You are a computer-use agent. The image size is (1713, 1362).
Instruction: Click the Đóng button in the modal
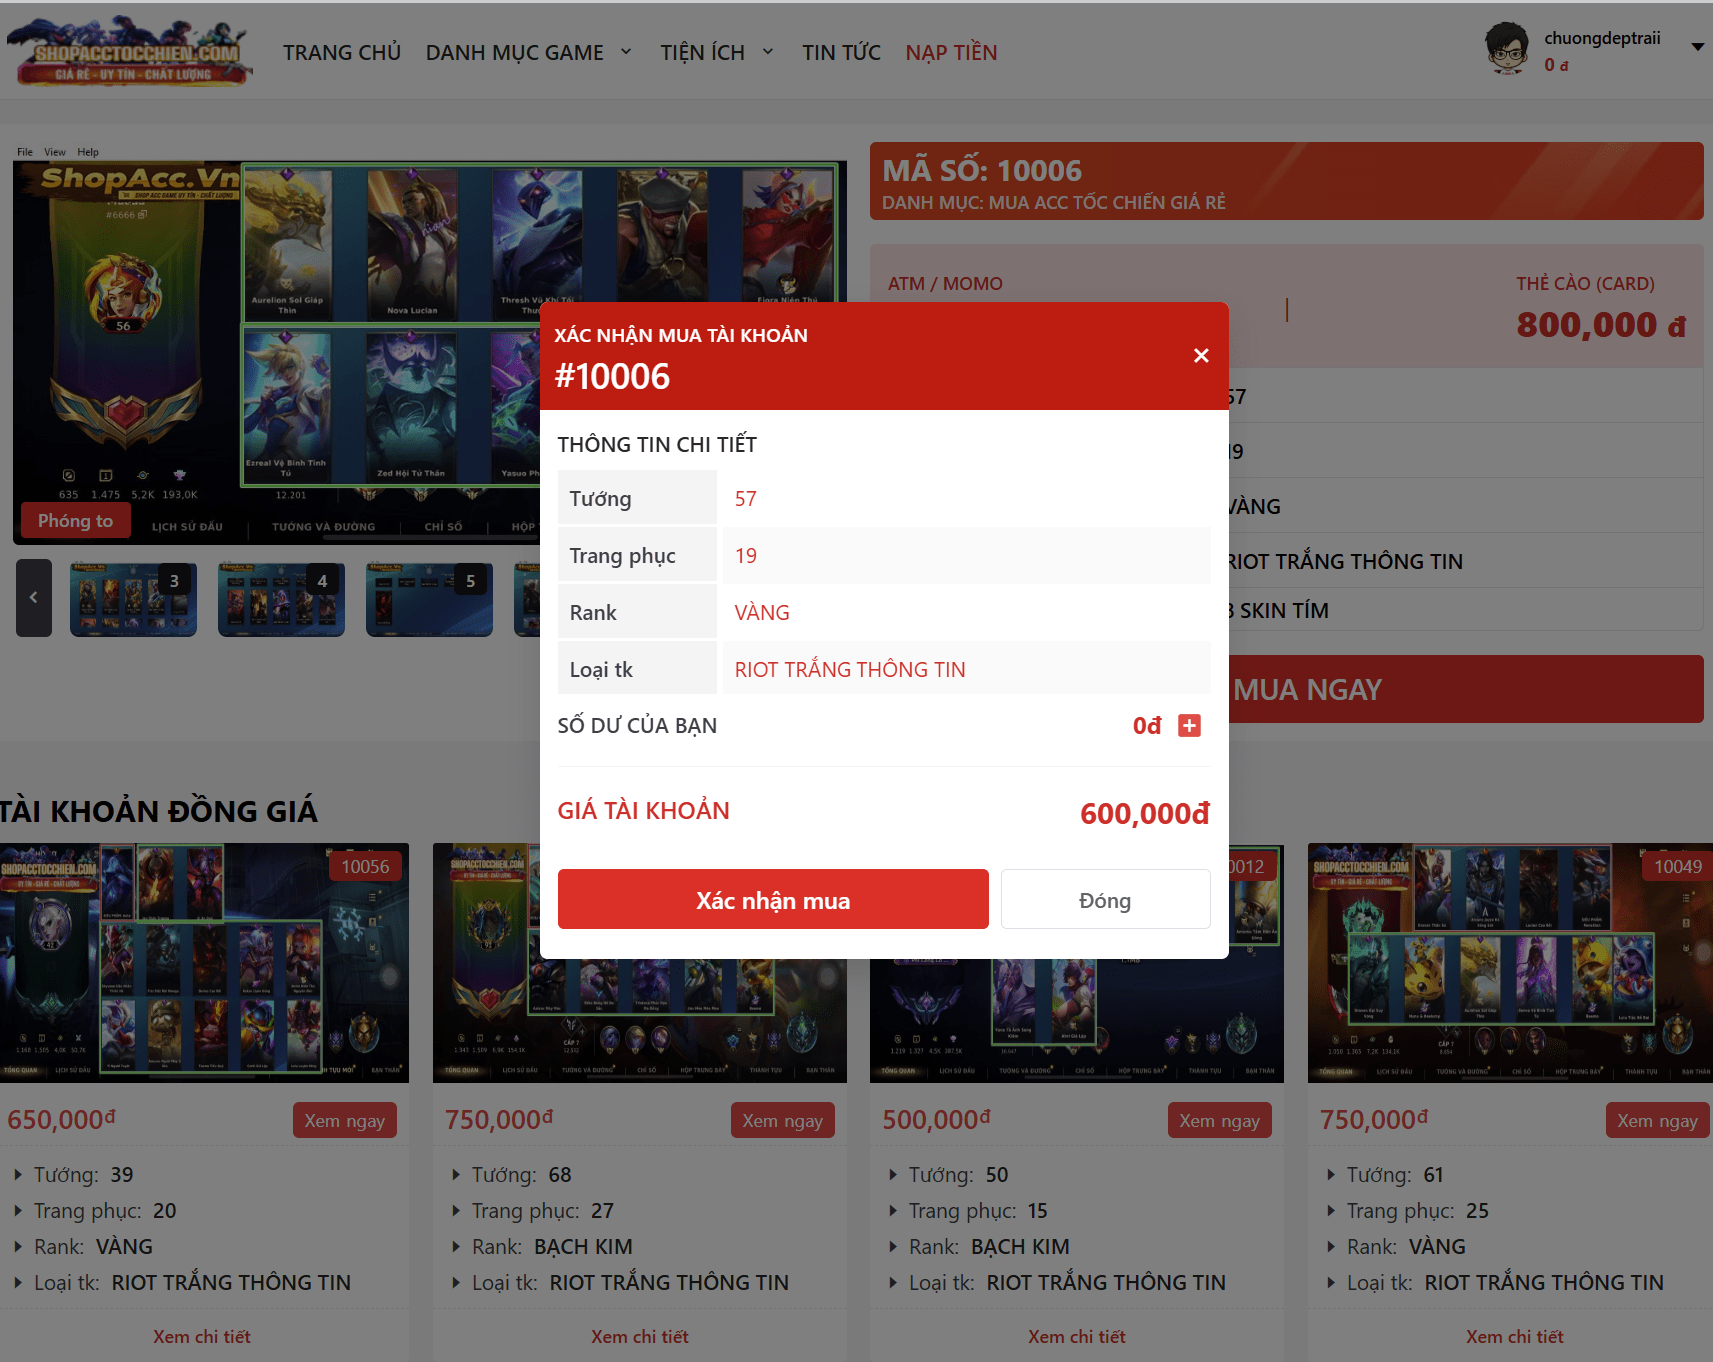click(1105, 899)
